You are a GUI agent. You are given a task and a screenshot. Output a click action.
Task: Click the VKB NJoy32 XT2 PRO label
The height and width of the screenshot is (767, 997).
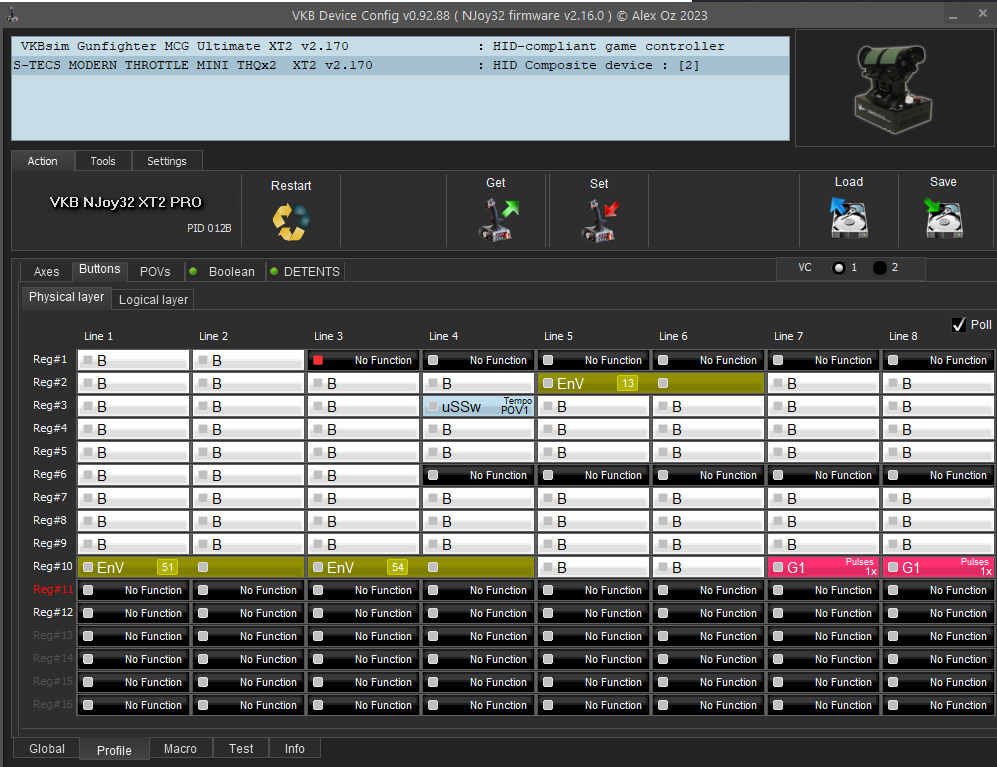(x=125, y=202)
